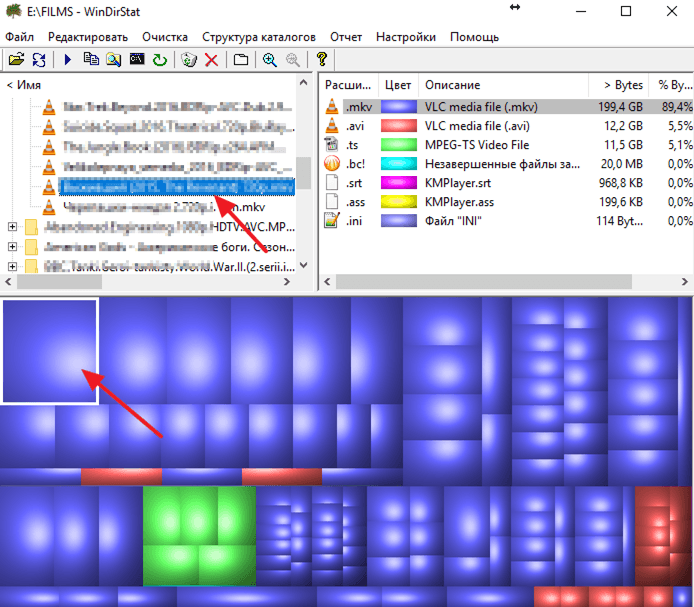Click the Описание column header

[452, 85]
